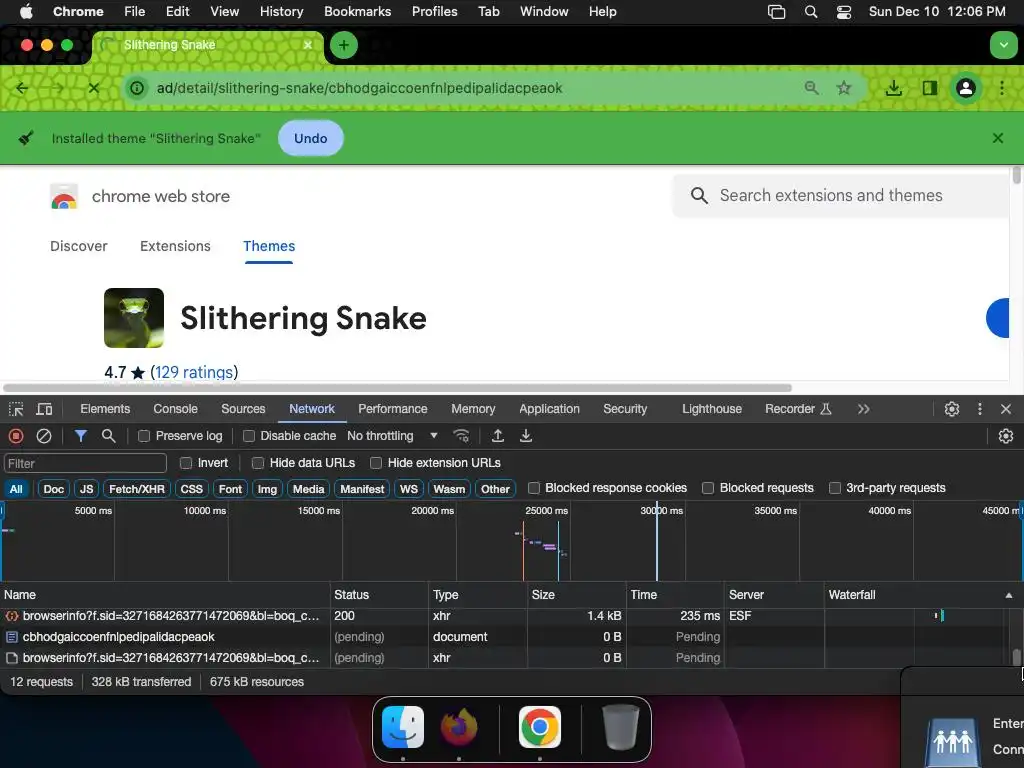Filter requests by JS type
The width and height of the screenshot is (1024, 768).
tap(86, 489)
